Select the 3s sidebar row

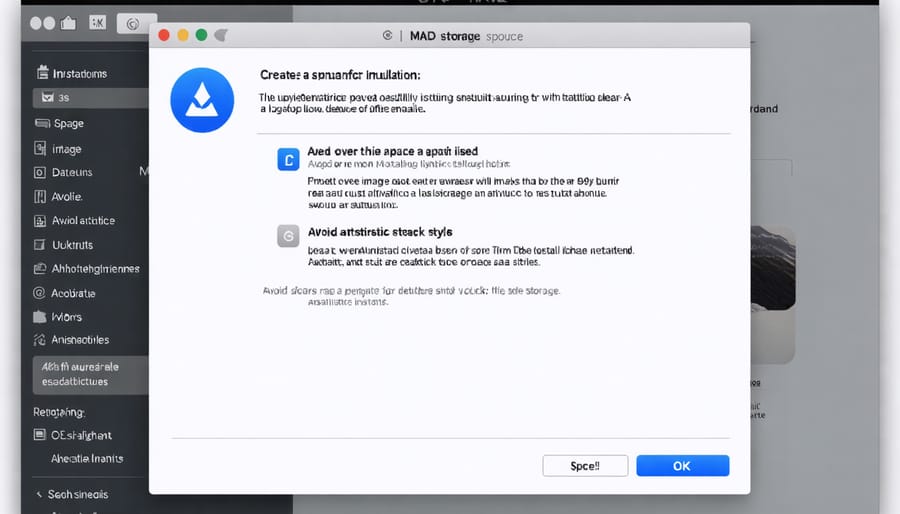(90, 98)
